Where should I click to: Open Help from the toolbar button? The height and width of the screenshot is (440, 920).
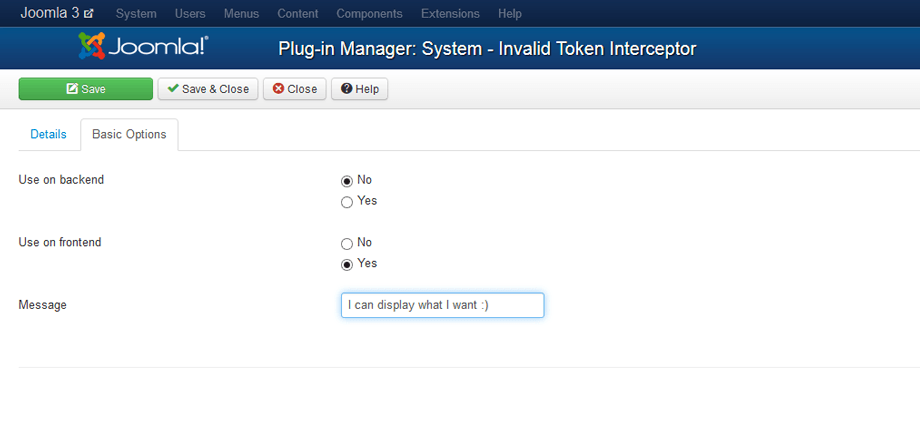click(x=360, y=89)
